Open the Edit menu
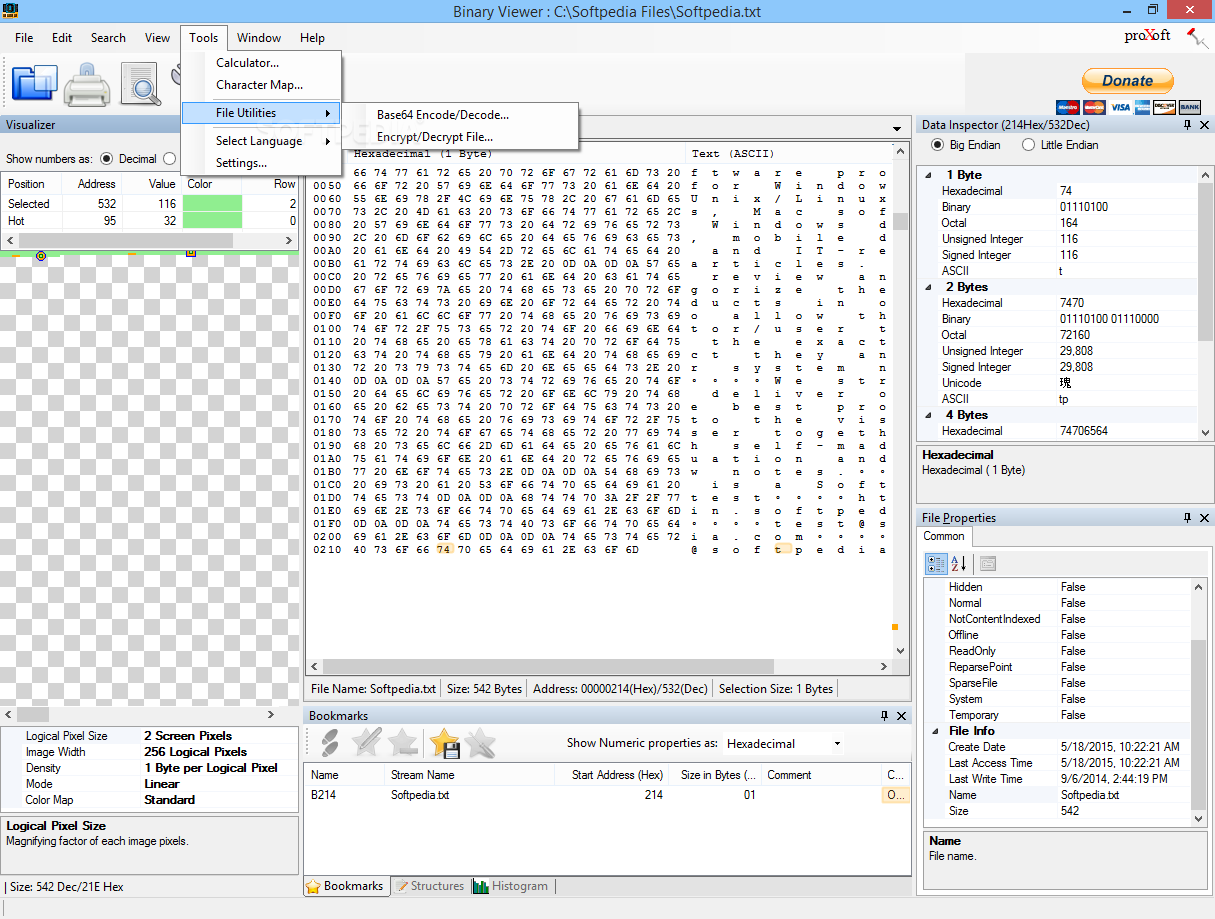 pyautogui.click(x=62, y=38)
